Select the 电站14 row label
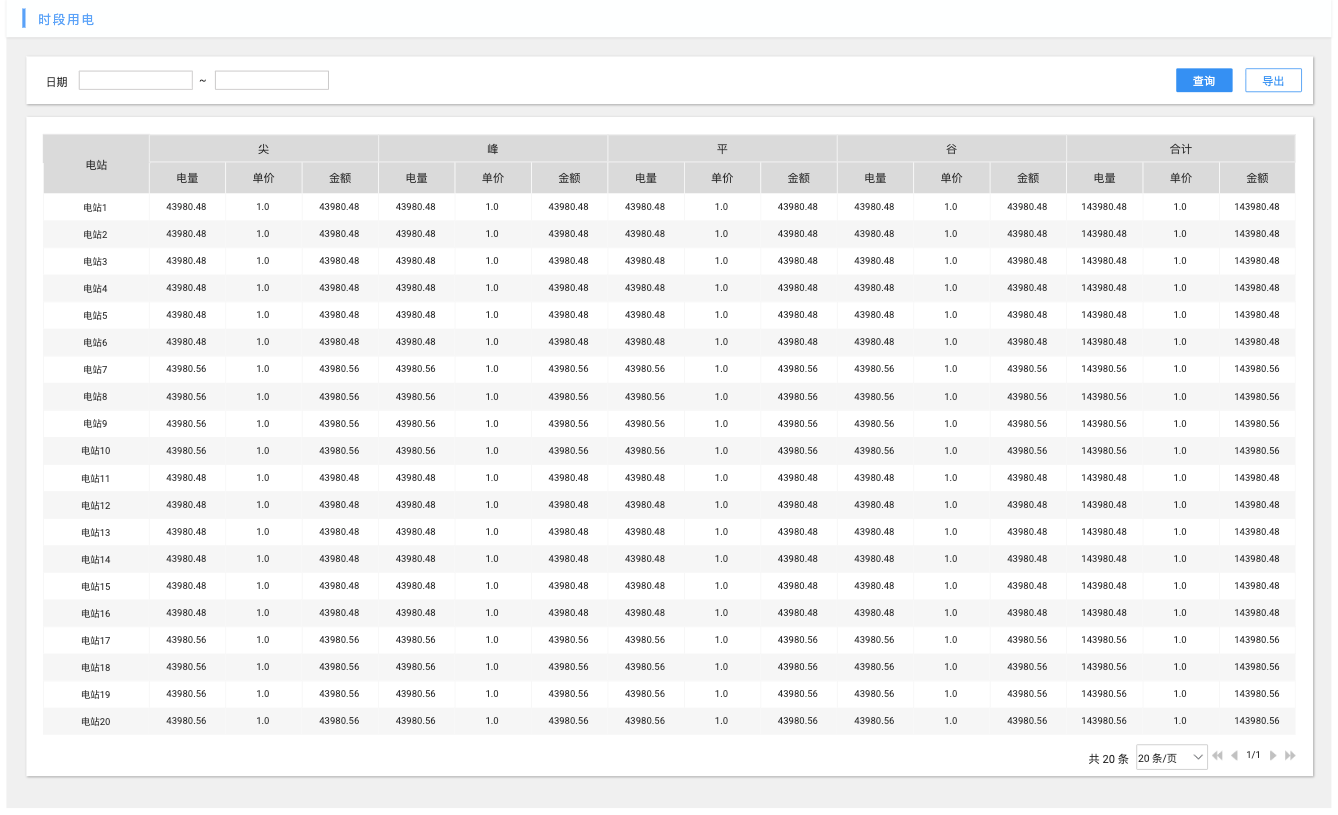The width and height of the screenshot is (1338, 815). click(x=96, y=560)
